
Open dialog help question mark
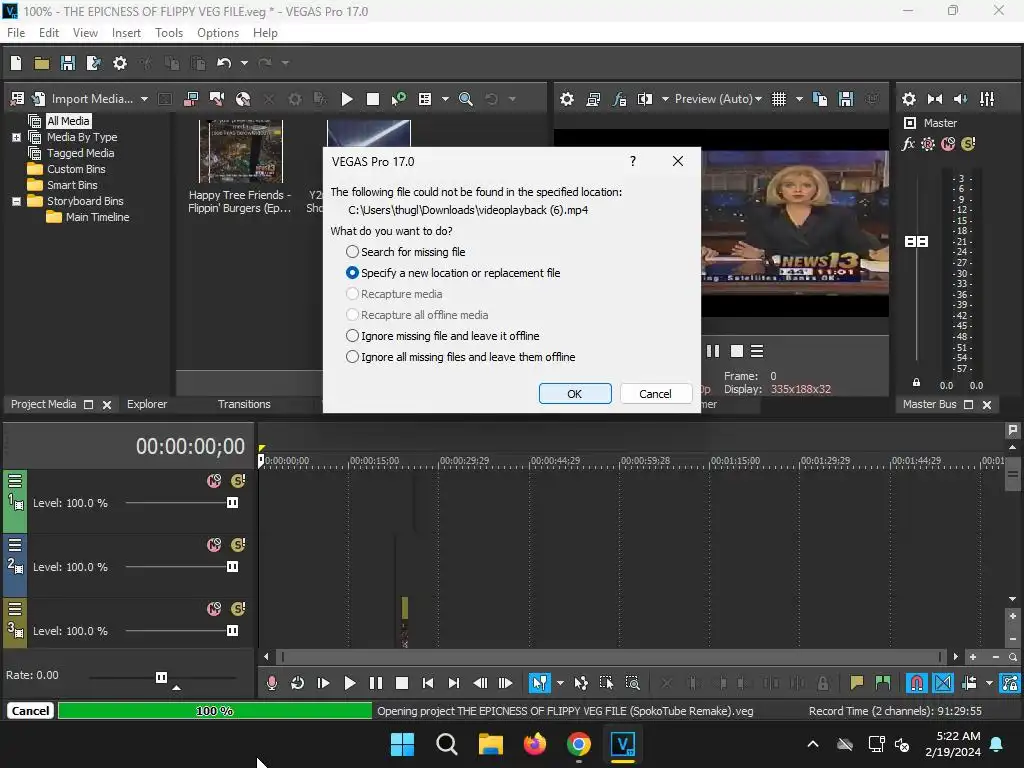pyautogui.click(x=632, y=161)
